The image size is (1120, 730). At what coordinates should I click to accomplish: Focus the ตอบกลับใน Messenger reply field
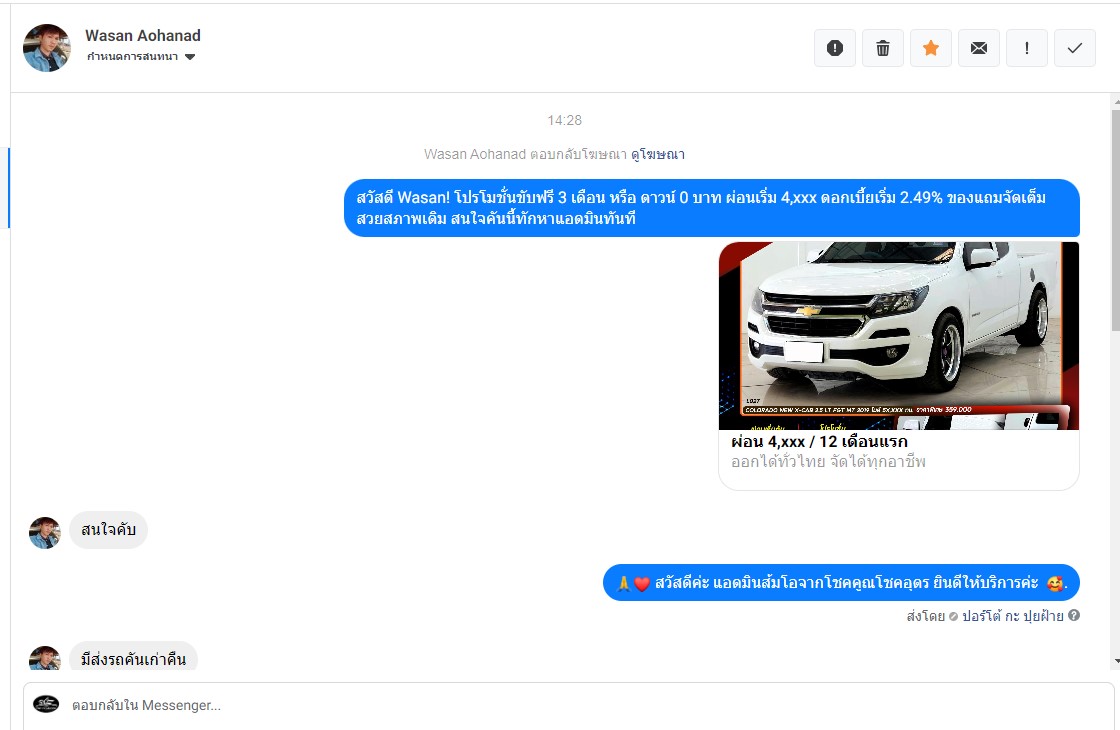click(x=569, y=706)
